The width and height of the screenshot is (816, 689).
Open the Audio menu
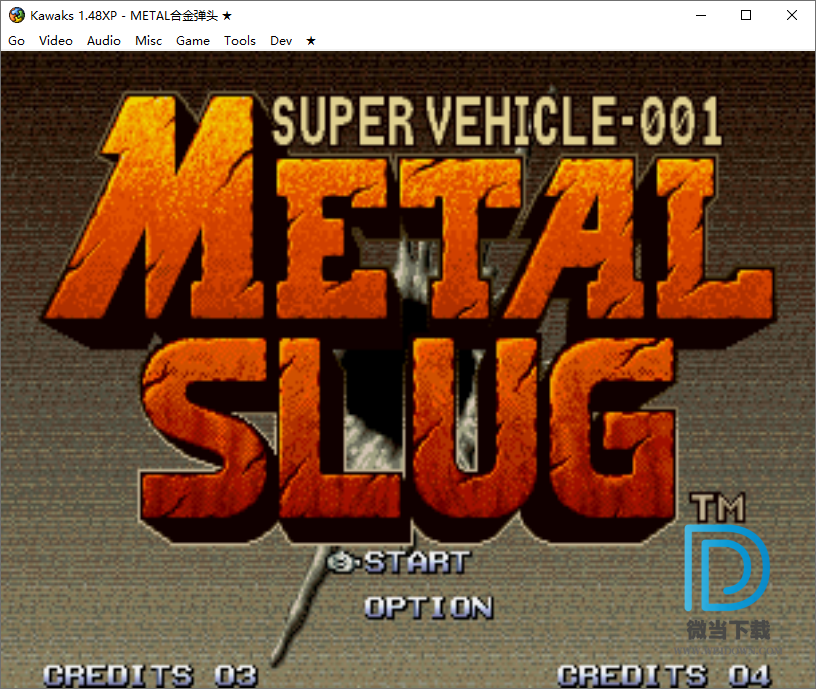tap(104, 41)
